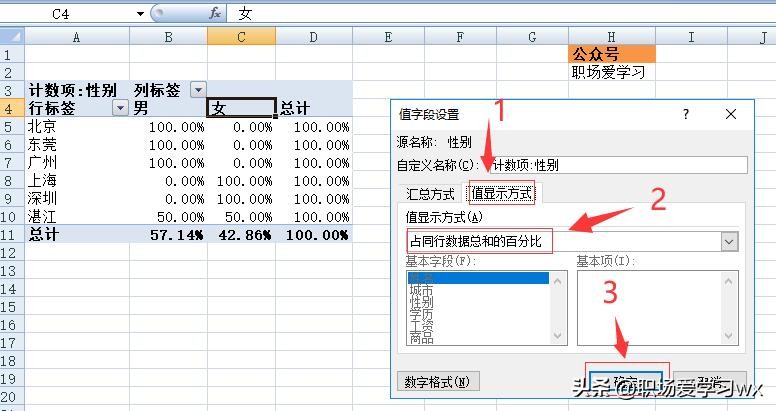Click the 确定 button in the dialog
Screen dimensions: 776x411
626,381
